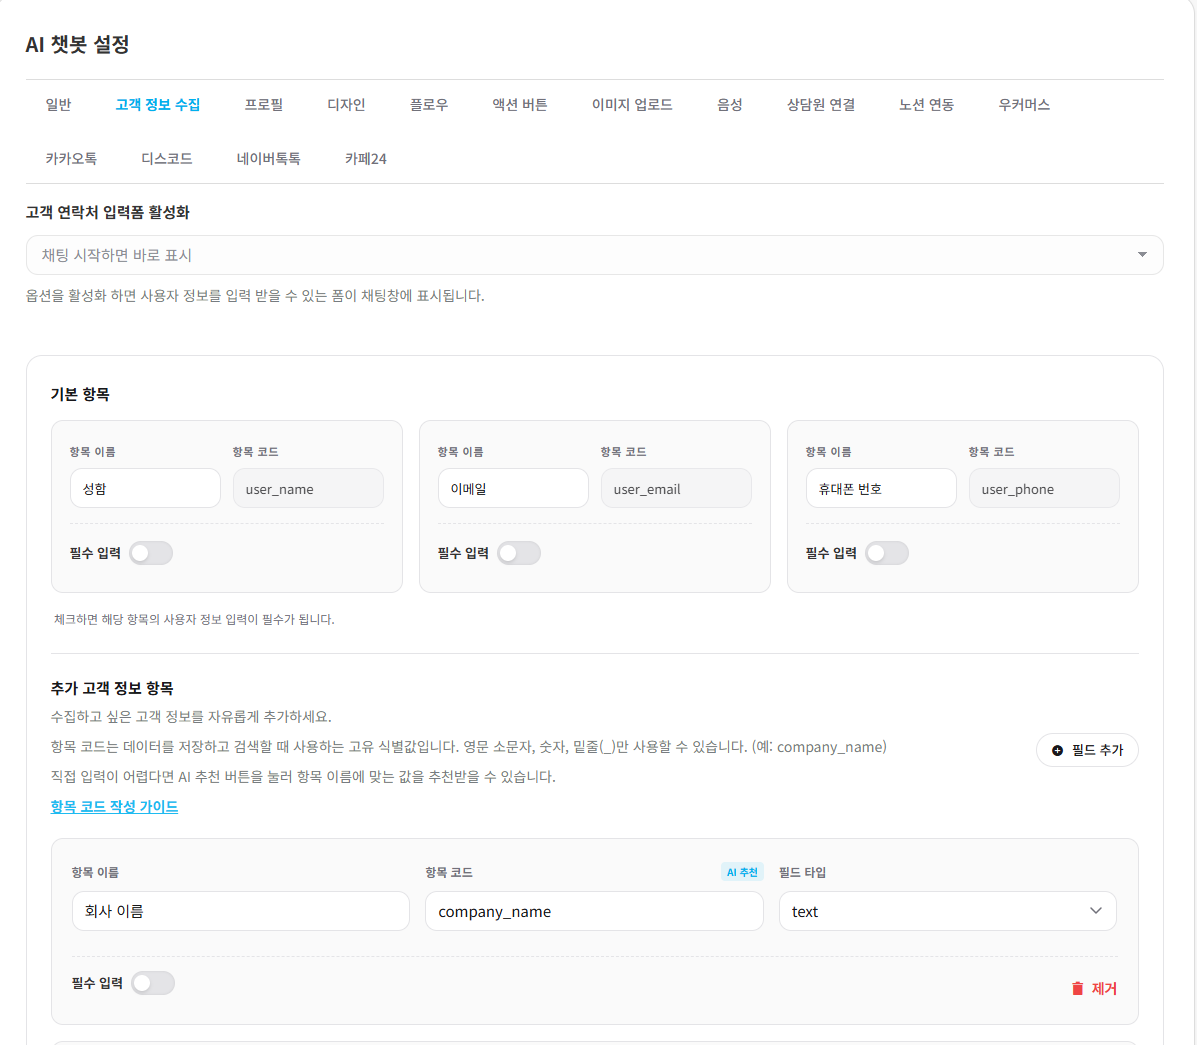The width and height of the screenshot is (1197, 1045).
Task: Open the 우커머스 tab
Action: click(x=1024, y=105)
